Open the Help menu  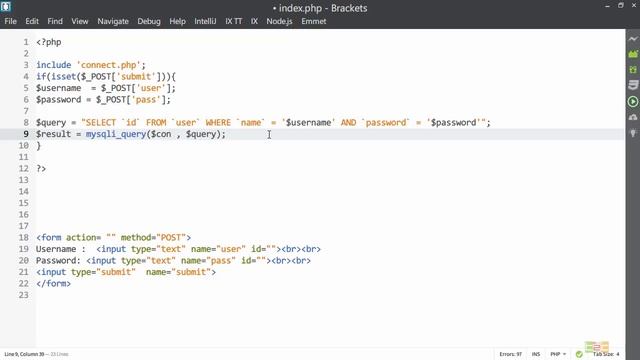tap(178, 21)
